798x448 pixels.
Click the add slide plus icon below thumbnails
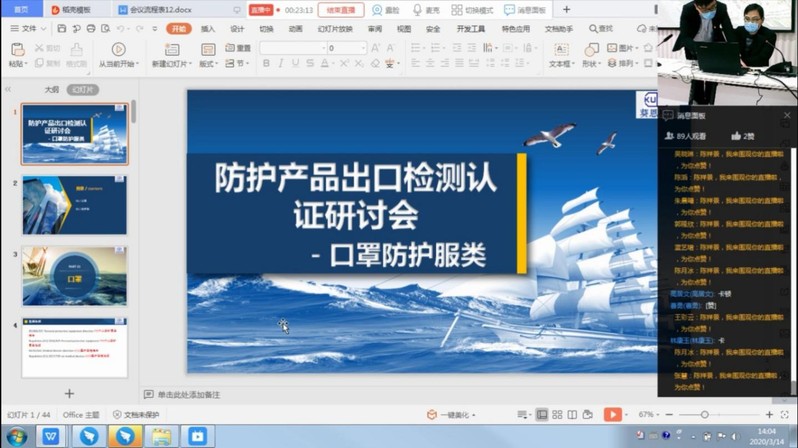69,394
